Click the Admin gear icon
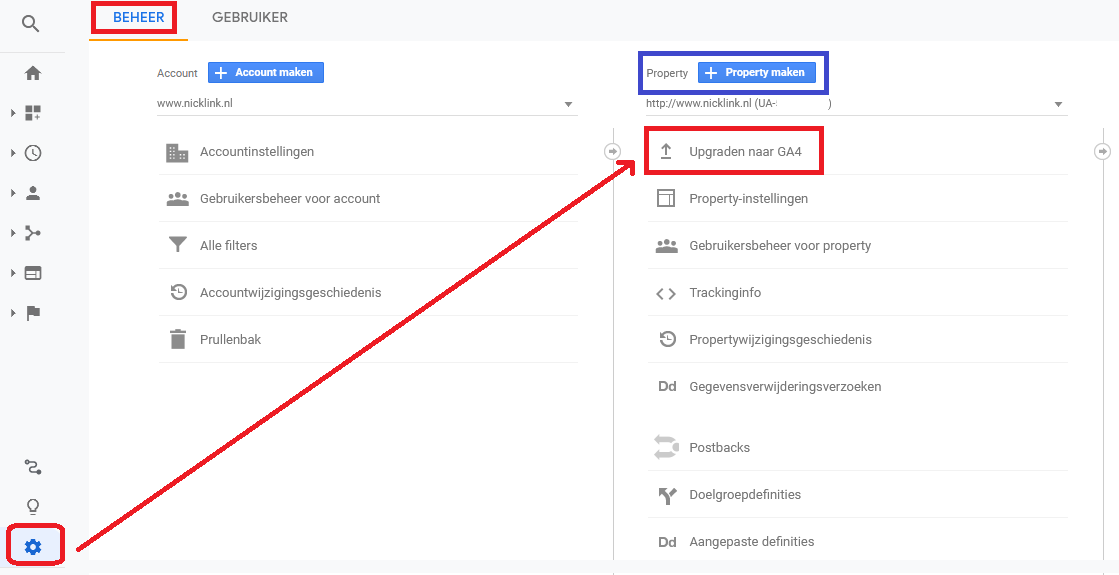The height and width of the screenshot is (575, 1119). [x=33, y=546]
